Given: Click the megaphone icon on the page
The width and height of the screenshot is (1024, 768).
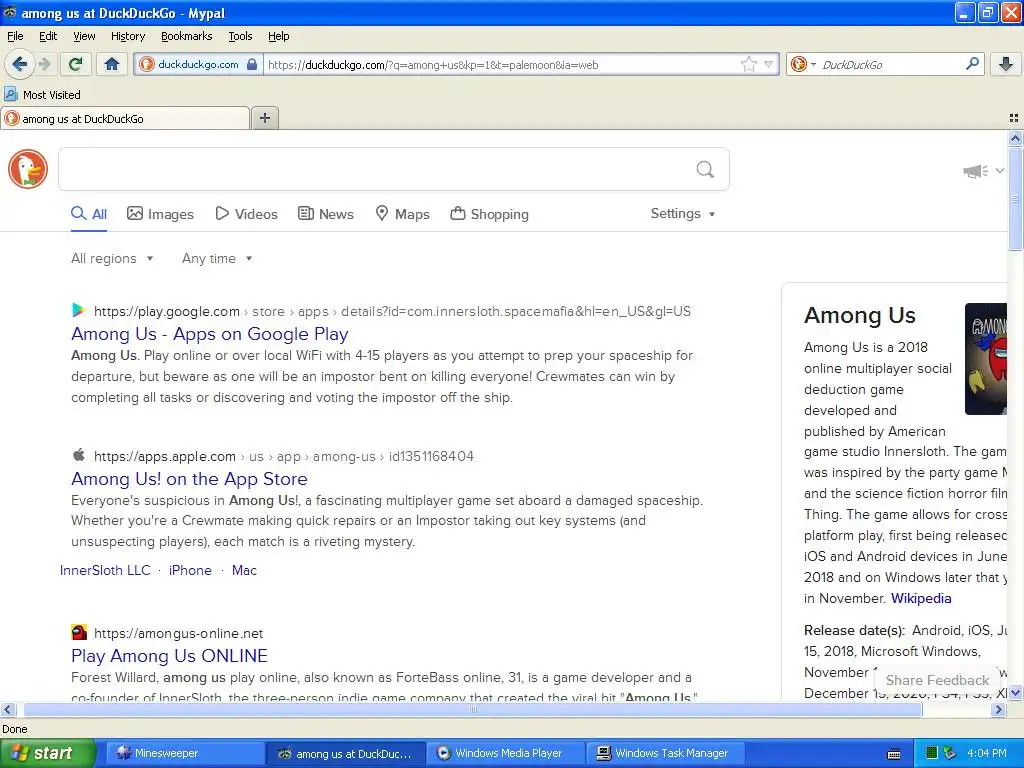Looking at the screenshot, I should coord(976,171).
